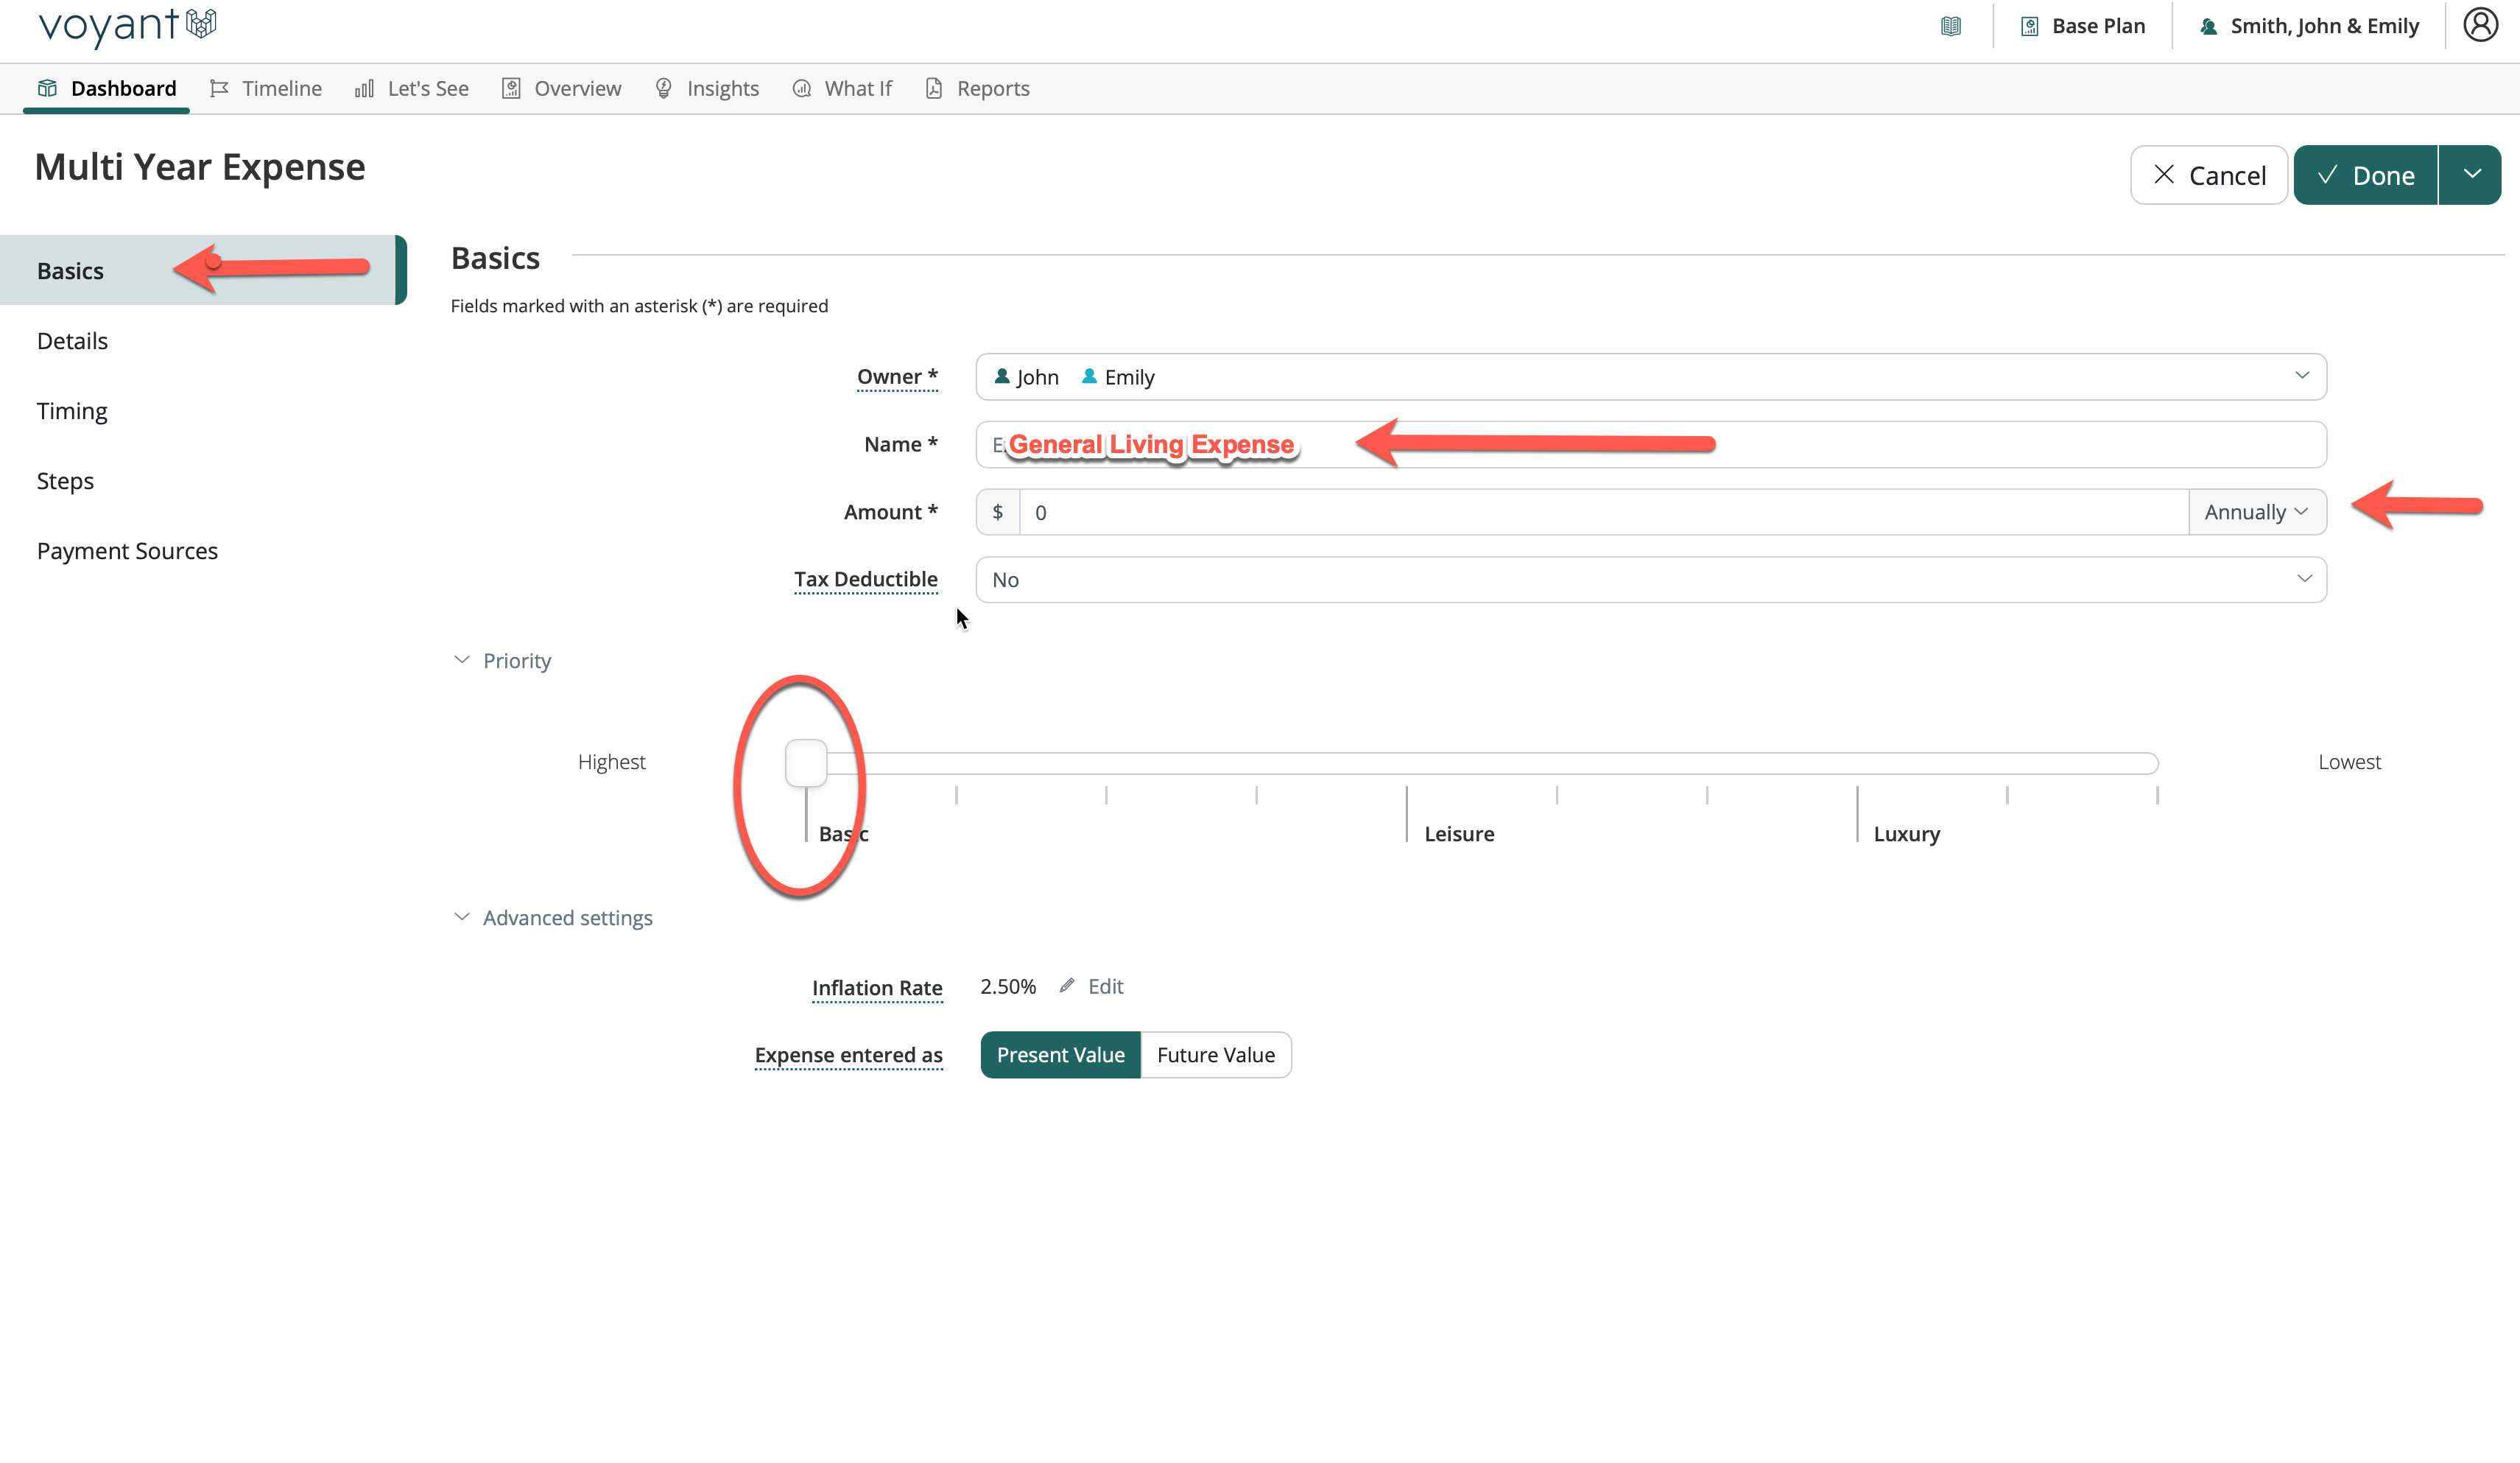Open the book guide icon in header

(x=1950, y=26)
